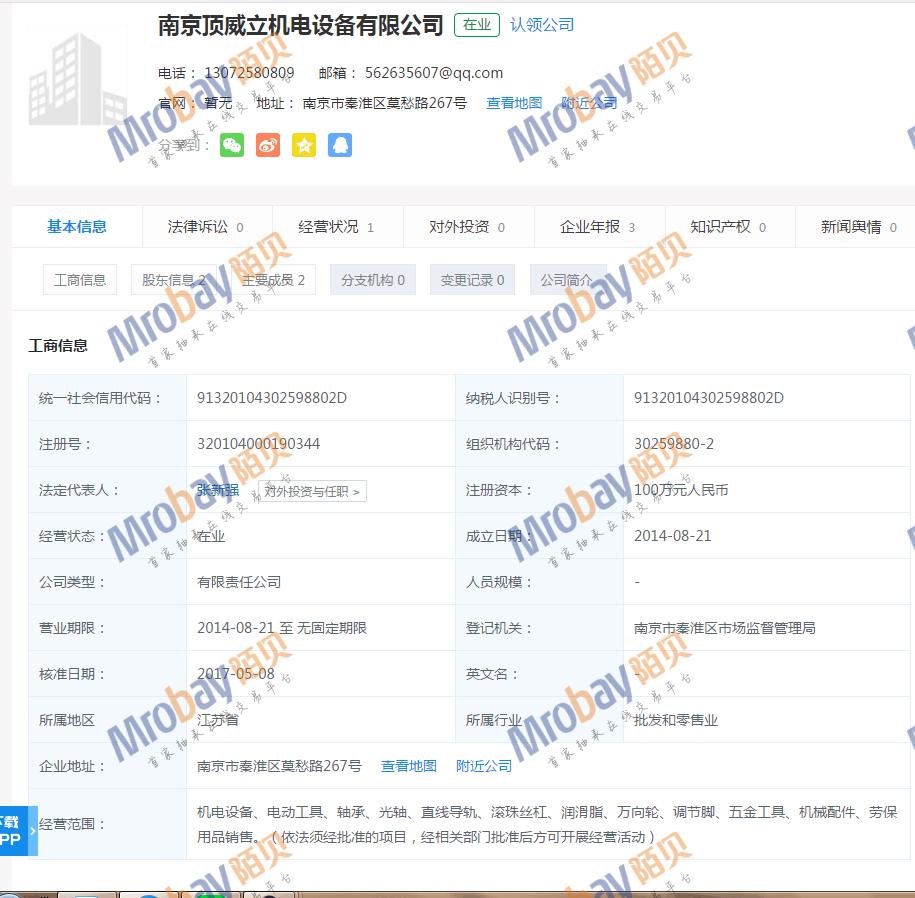Share to WeChat via green icon
The image size is (915, 898).
(x=232, y=145)
